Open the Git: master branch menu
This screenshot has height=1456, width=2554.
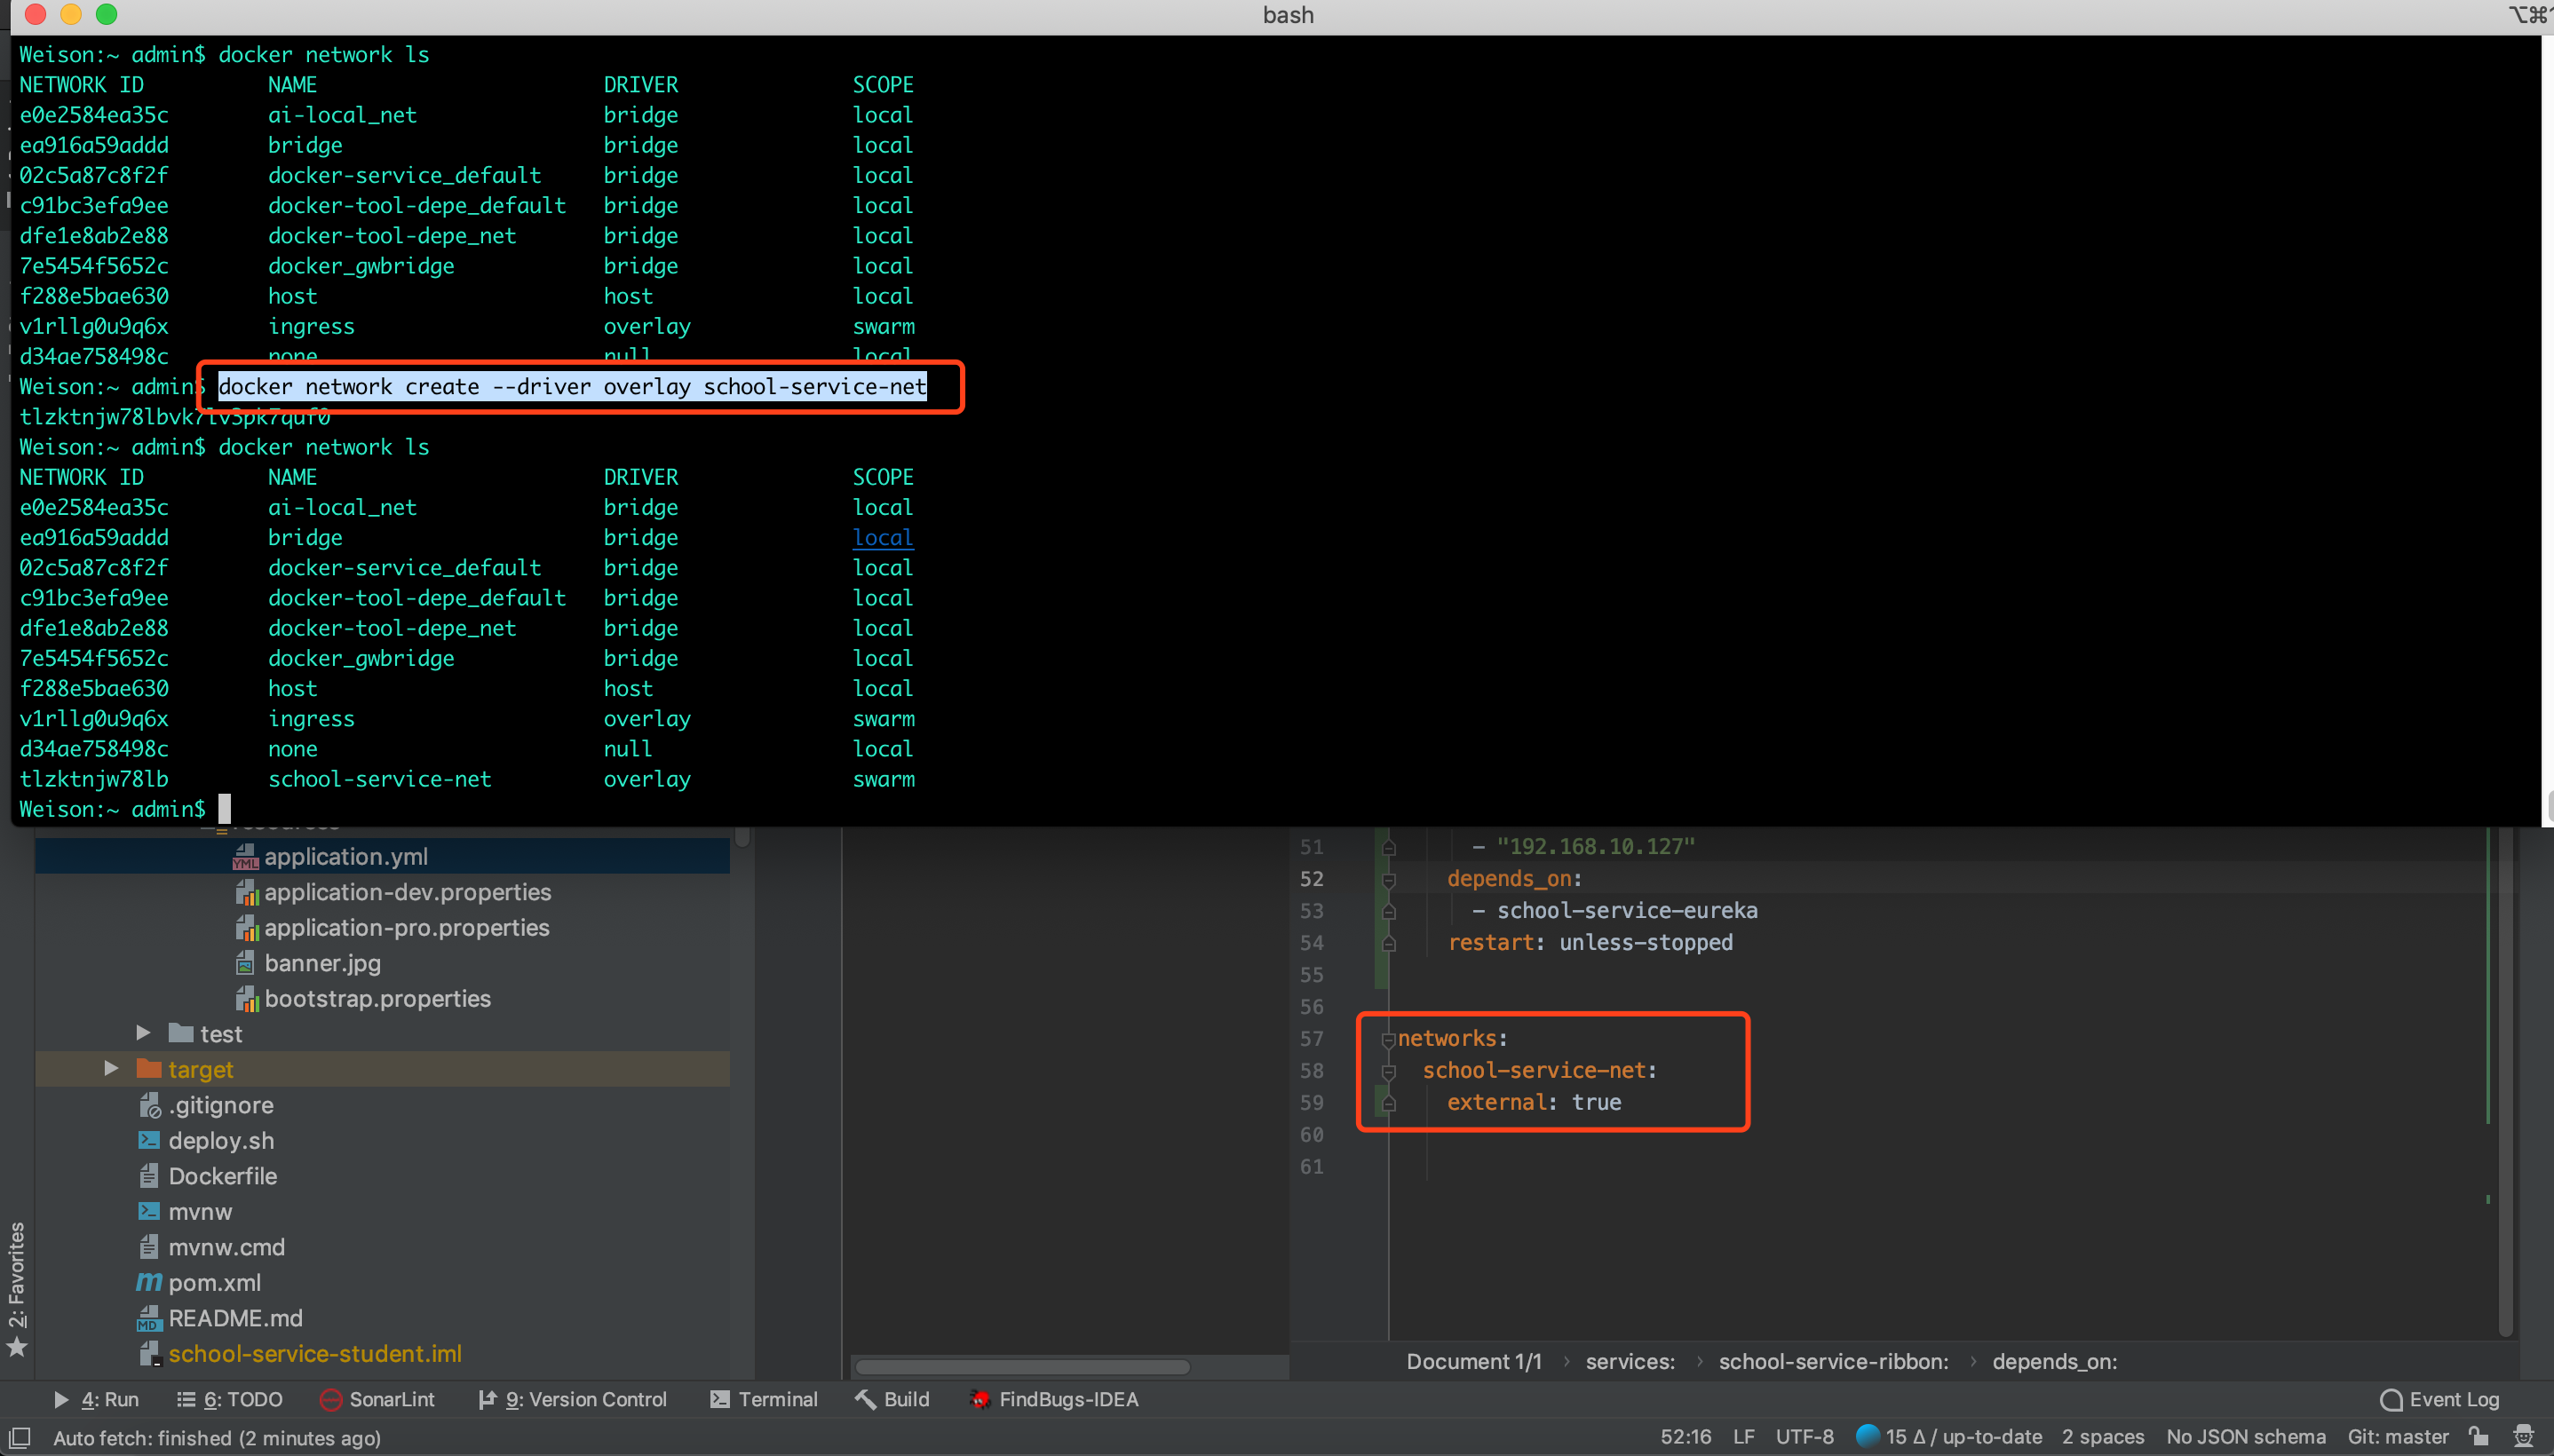click(x=2398, y=1437)
